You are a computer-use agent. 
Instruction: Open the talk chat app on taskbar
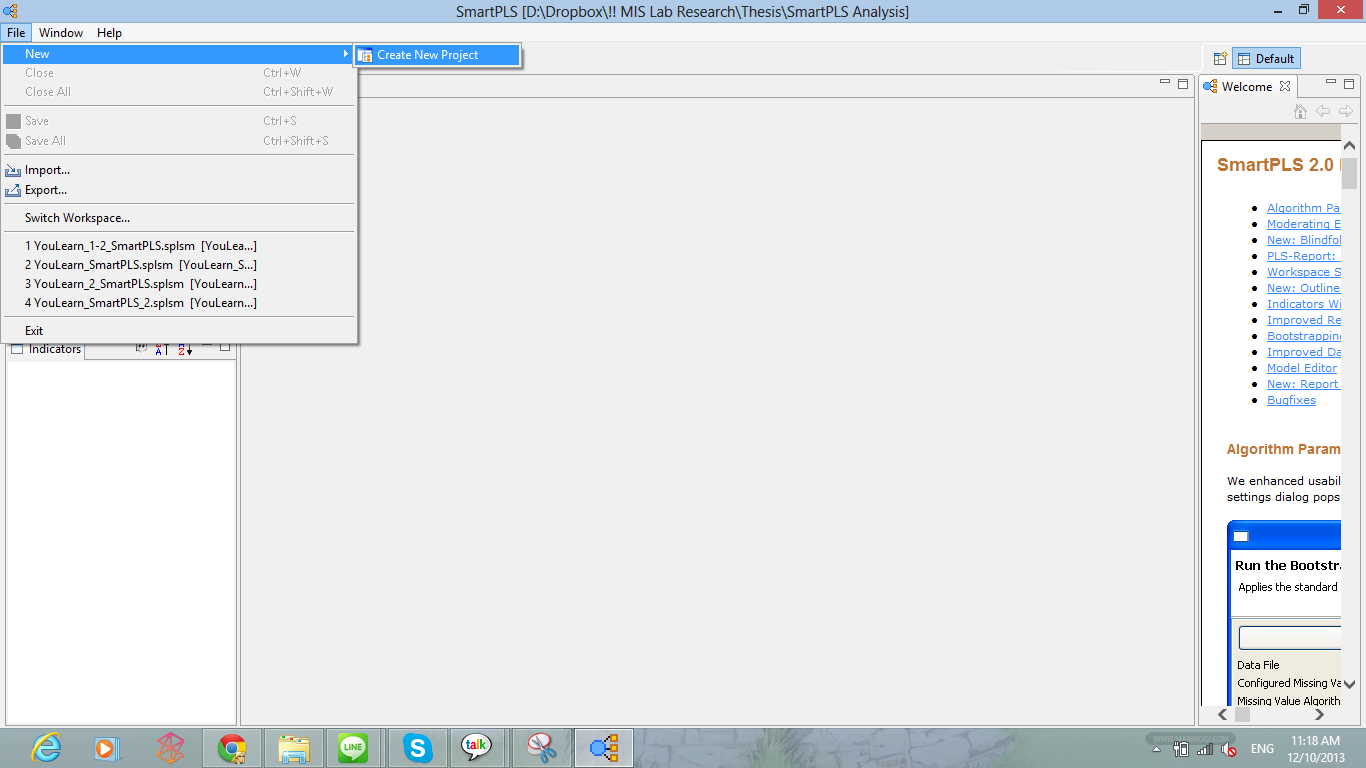pos(477,748)
